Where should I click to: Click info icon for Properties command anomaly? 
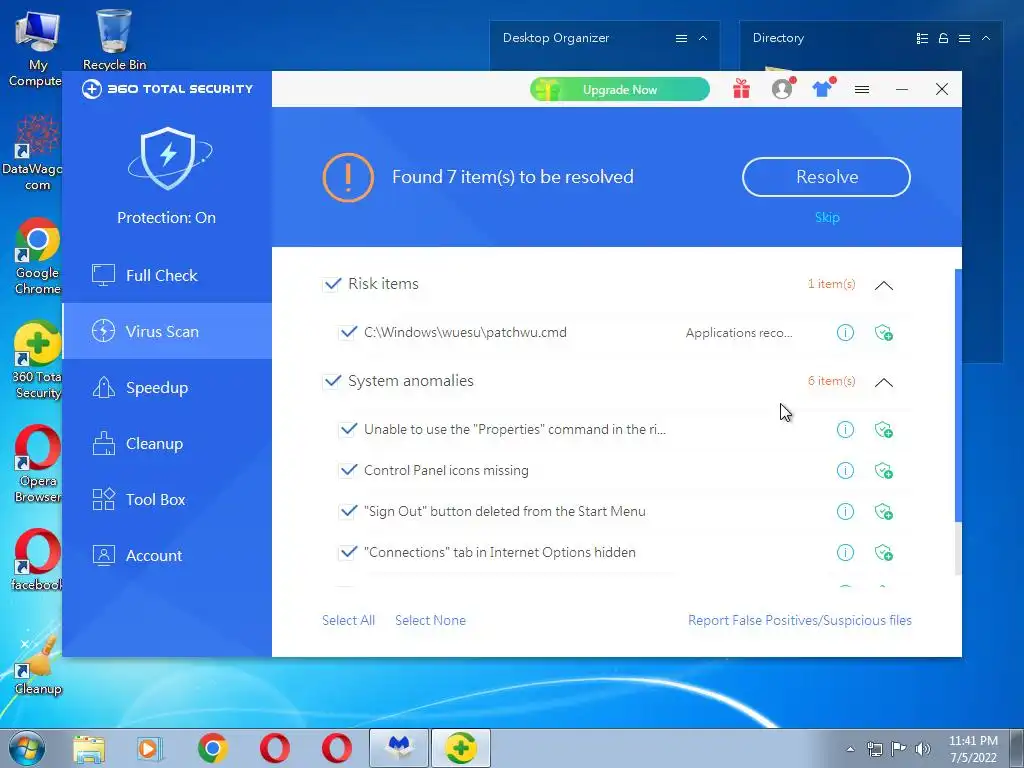[845, 429]
